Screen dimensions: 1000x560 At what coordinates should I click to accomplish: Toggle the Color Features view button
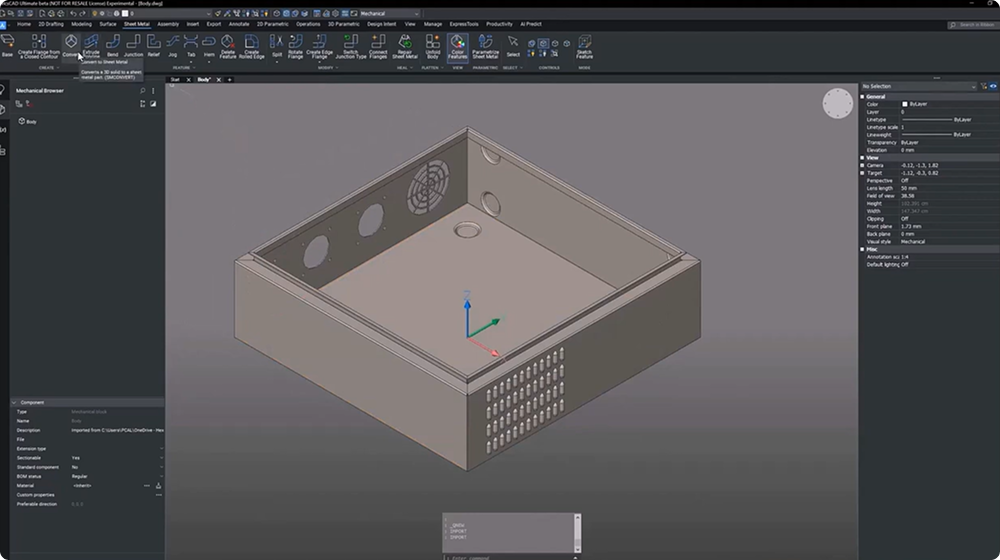point(457,47)
